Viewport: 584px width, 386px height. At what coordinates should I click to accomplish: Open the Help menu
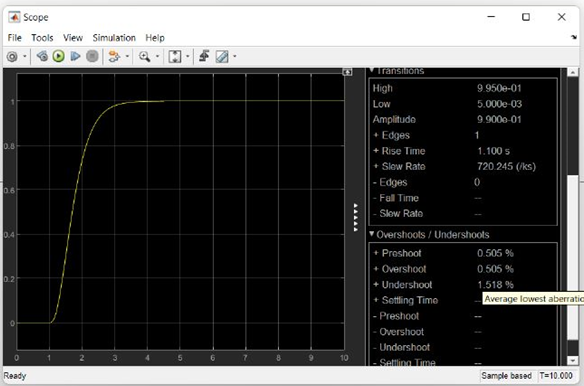coord(155,38)
